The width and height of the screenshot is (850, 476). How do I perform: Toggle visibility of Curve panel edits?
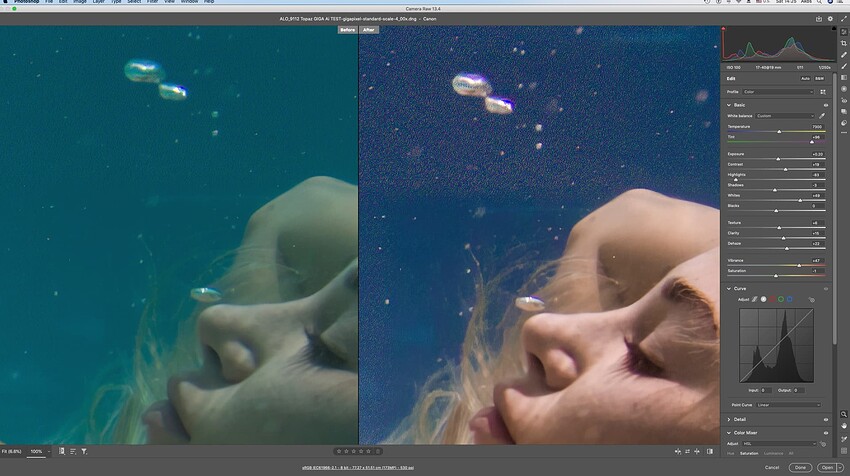[825, 288]
